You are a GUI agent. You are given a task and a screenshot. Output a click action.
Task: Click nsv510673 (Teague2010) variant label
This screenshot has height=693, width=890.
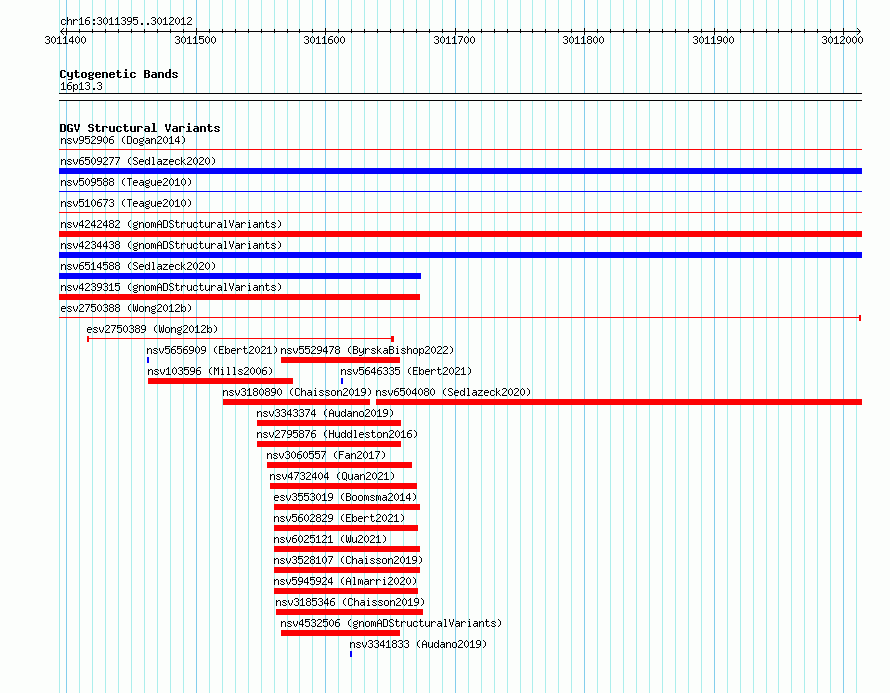tap(126, 203)
